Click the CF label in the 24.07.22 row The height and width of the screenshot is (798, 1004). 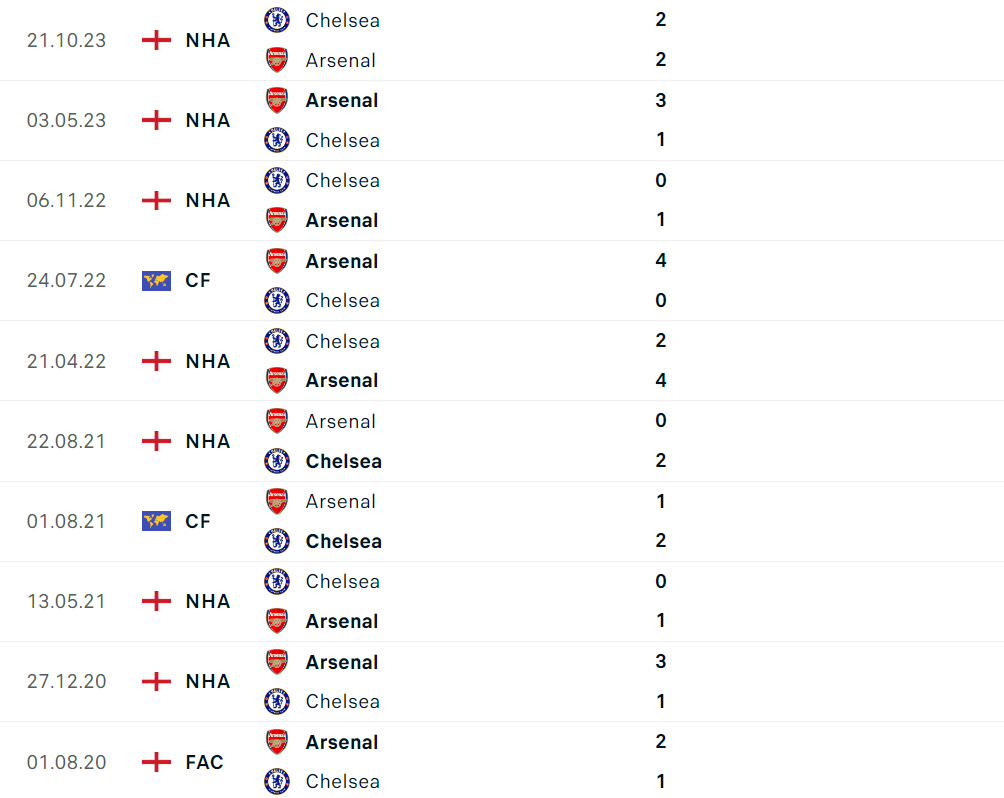tap(198, 281)
